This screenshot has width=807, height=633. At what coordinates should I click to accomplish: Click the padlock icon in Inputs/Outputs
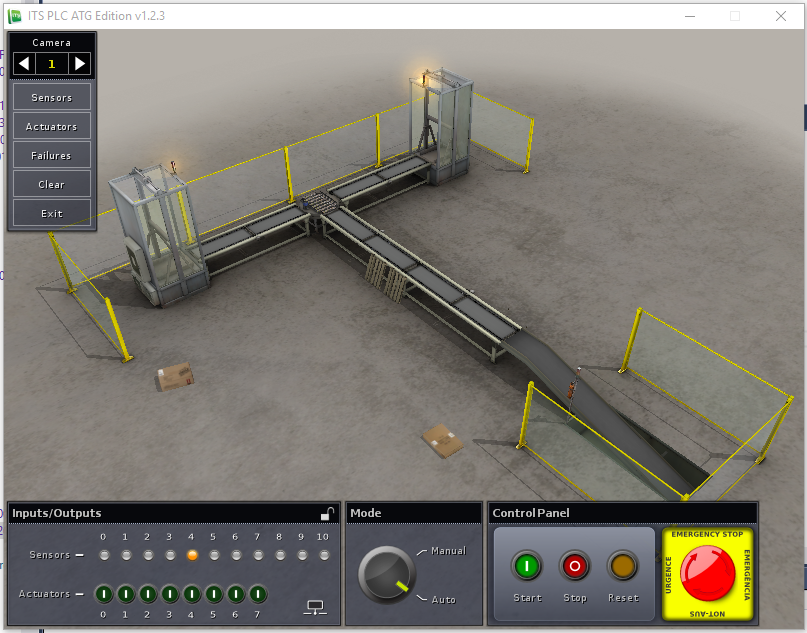pos(327,514)
